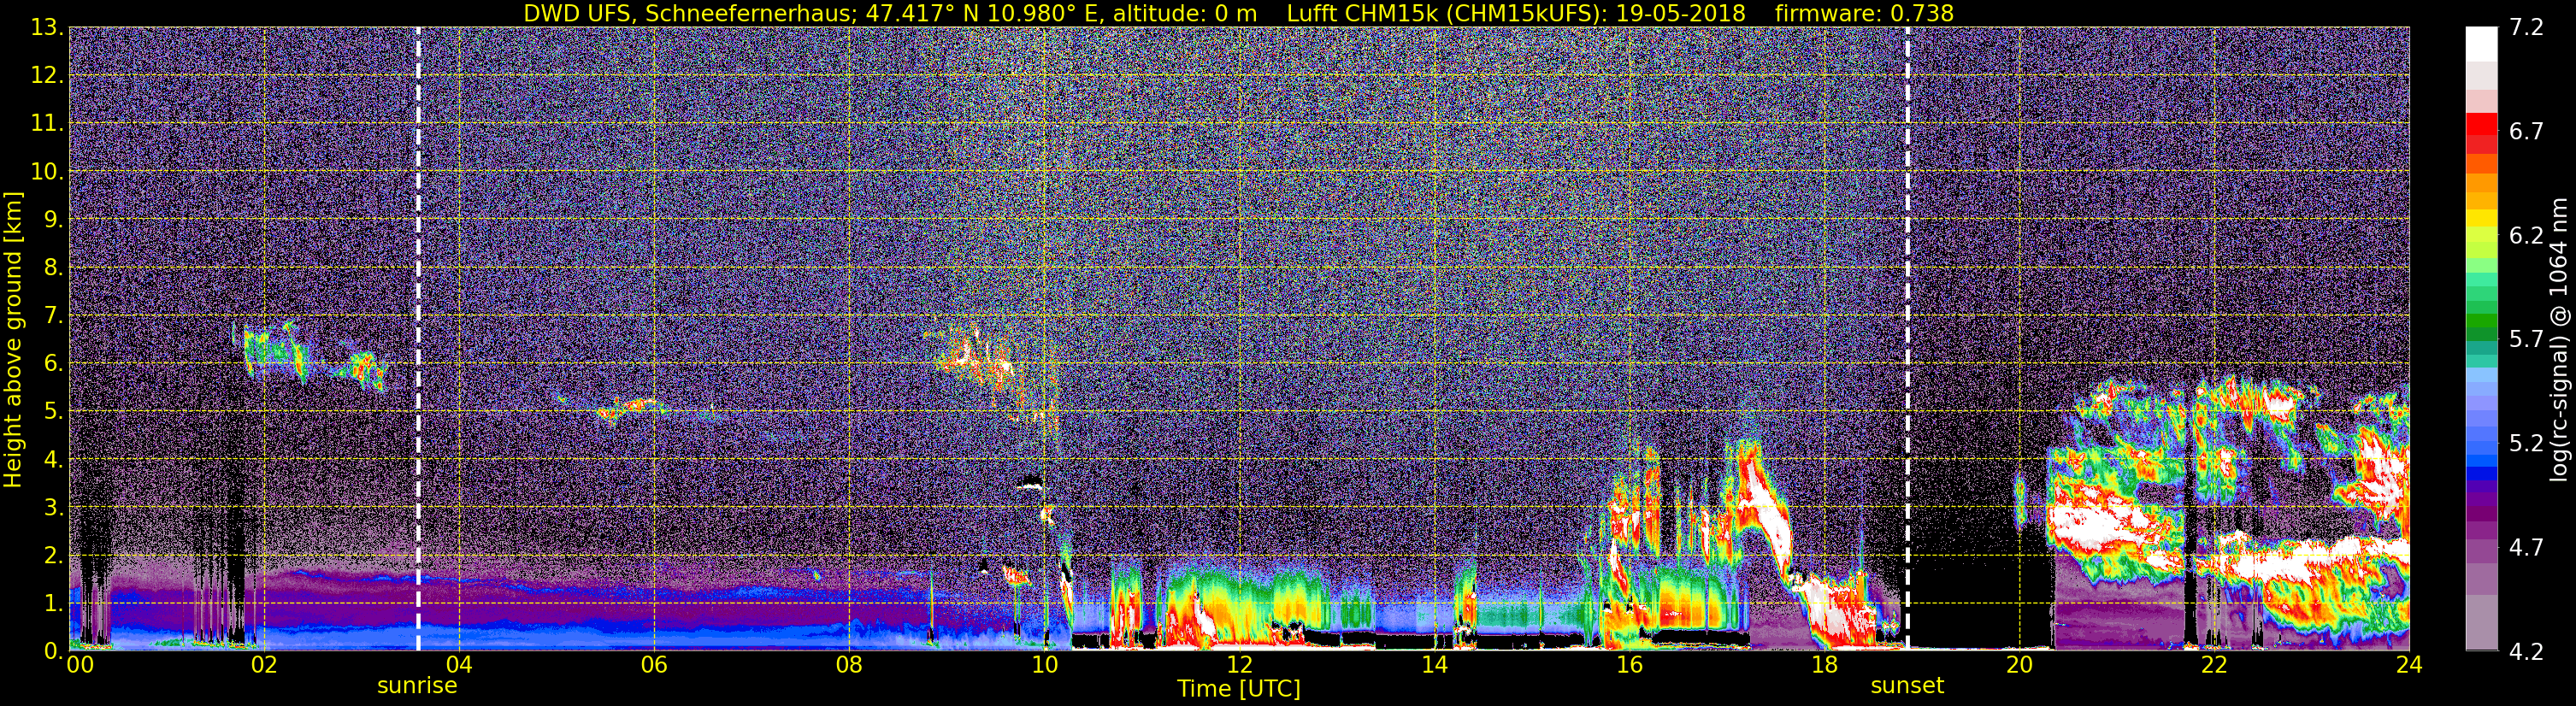Click the "1." tick on the height axis

[53, 603]
